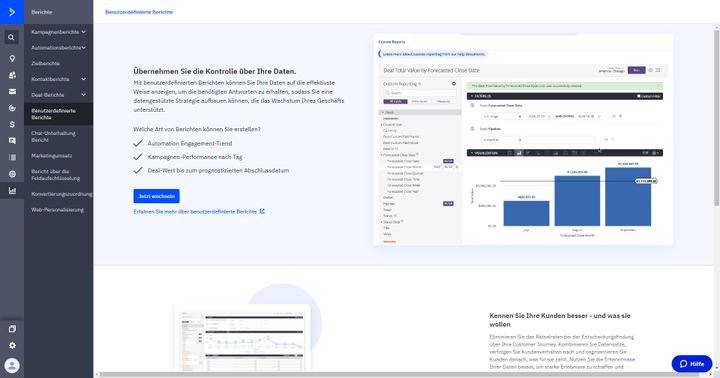The height and width of the screenshot is (378, 720).
Task: Click the Welche Art von Berichten question text
Action: (x=197, y=130)
